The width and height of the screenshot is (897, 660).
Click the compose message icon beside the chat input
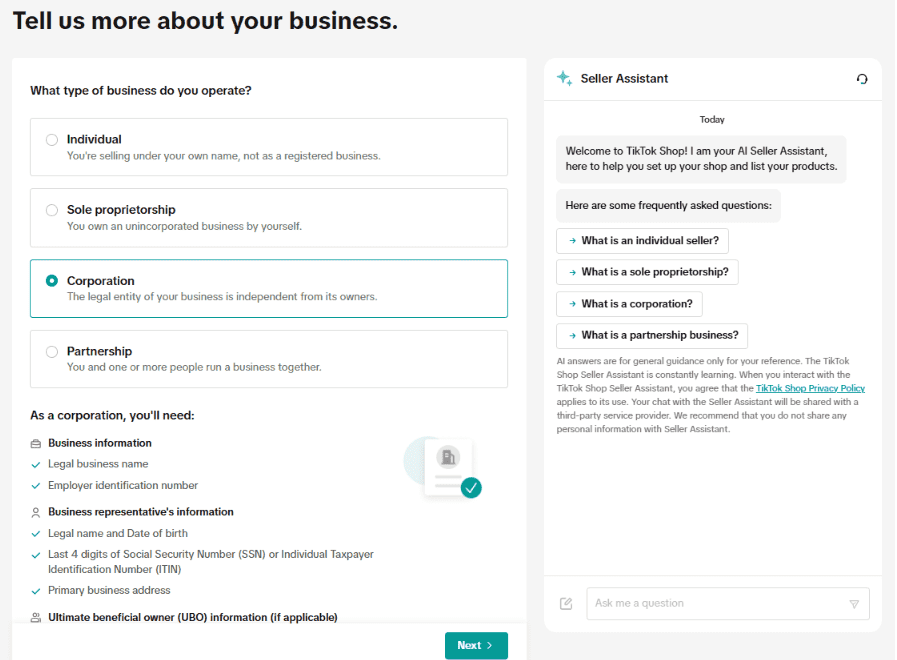point(566,603)
